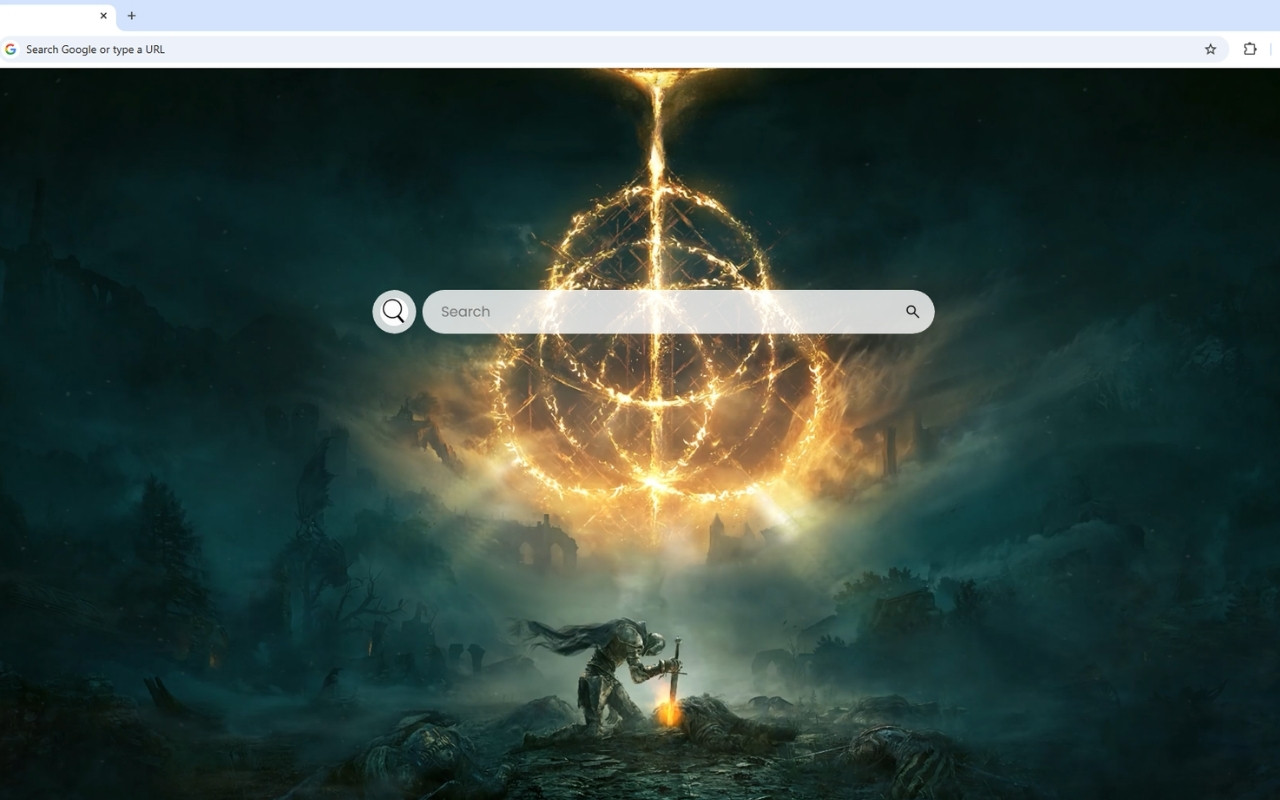Click the Search Google or type a URL field
The height and width of the screenshot is (800, 1280).
click(x=400, y=48)
